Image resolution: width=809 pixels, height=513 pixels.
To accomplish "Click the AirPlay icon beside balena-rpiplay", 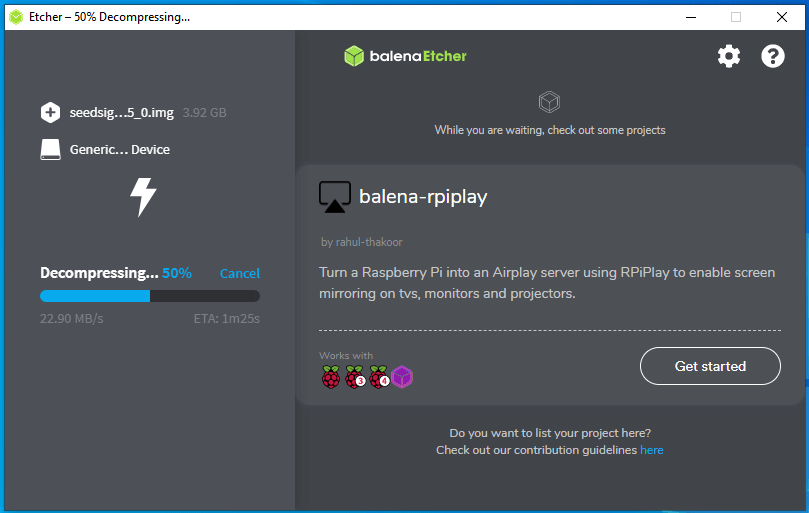I will coord(334,197).
